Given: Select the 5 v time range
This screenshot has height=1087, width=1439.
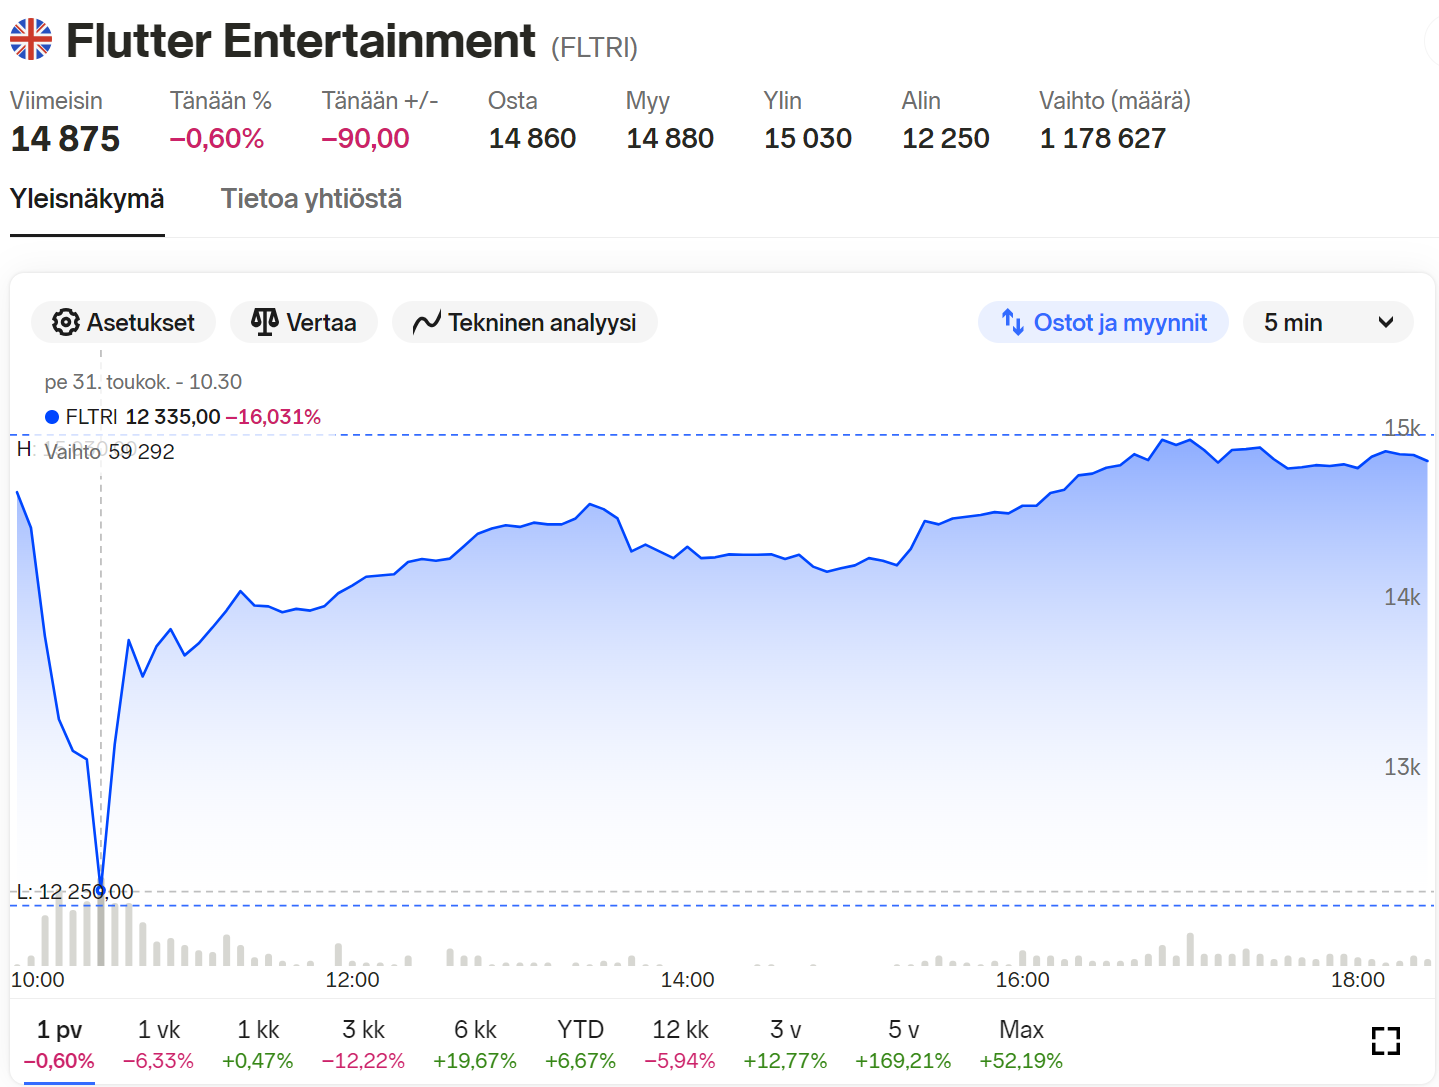Looking at the screenshot, I should point(903,1043).
